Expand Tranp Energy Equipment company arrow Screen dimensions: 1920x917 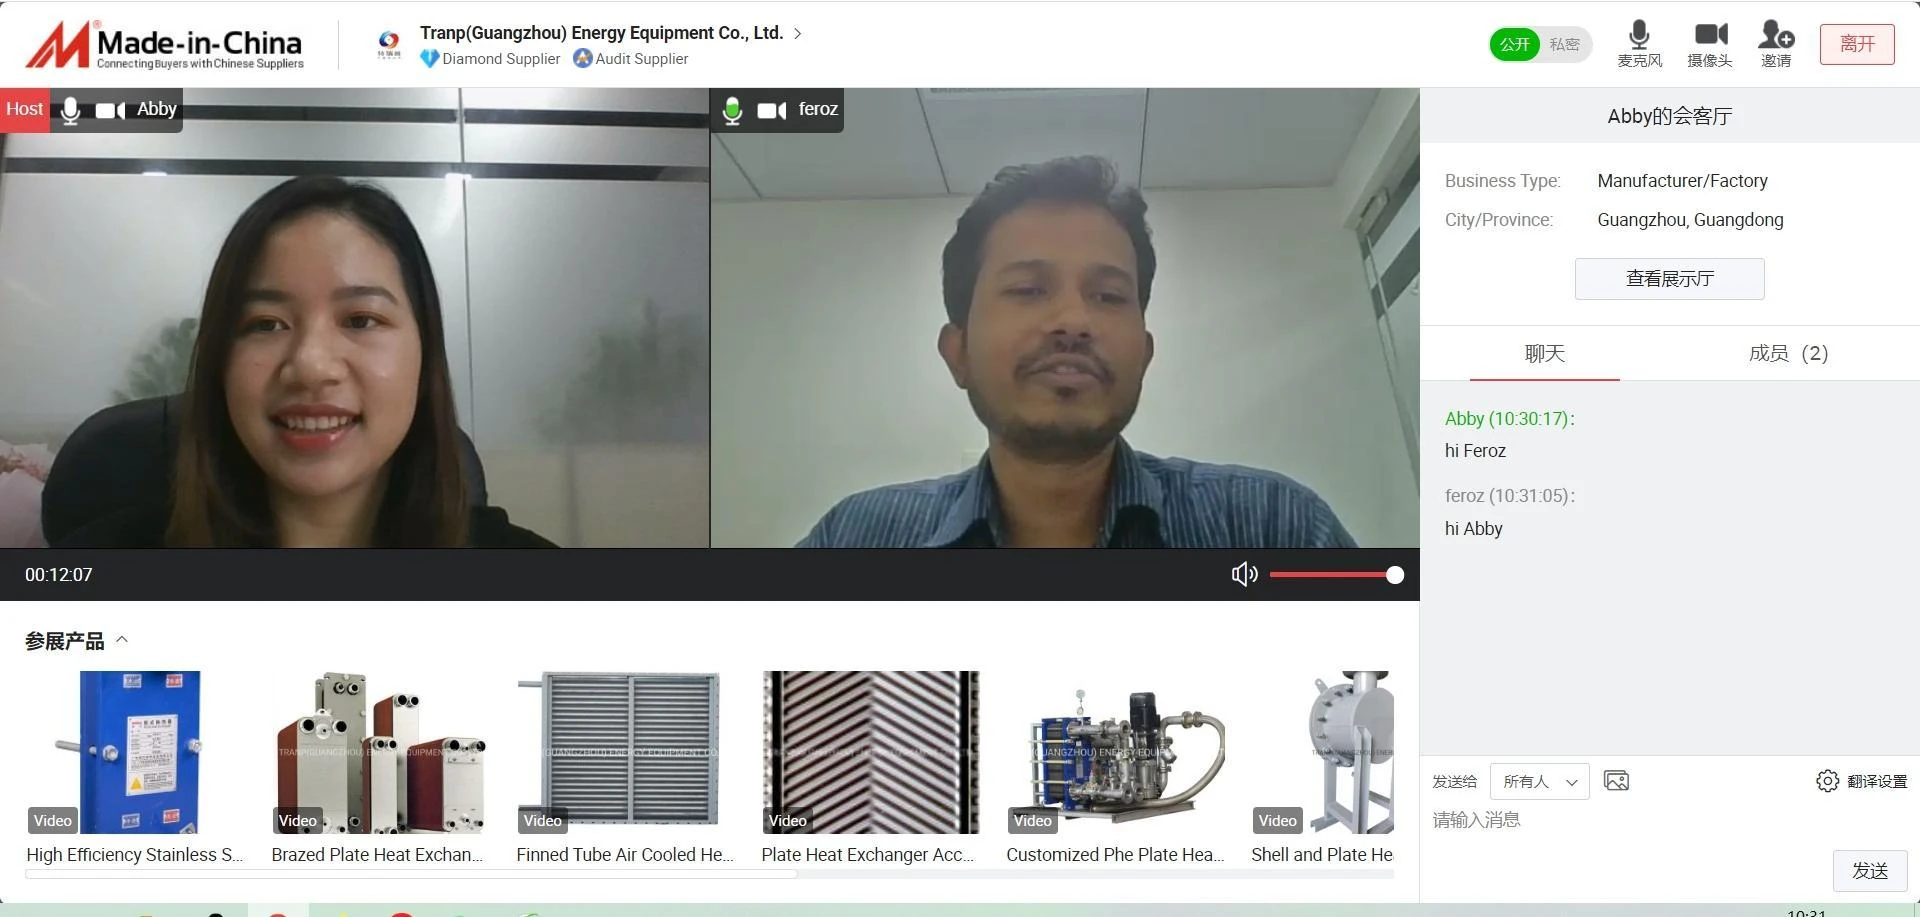point(797,33)
